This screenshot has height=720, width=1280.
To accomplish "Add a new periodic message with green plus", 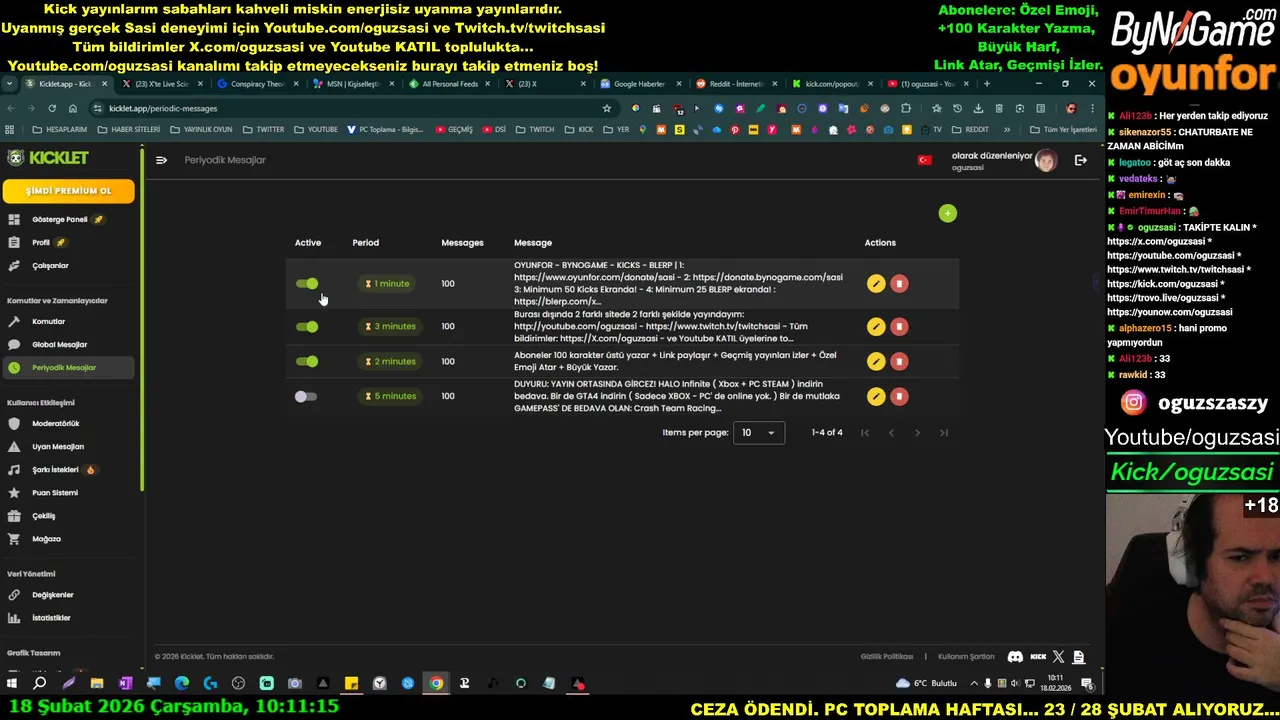I will [x=947, y=213].
